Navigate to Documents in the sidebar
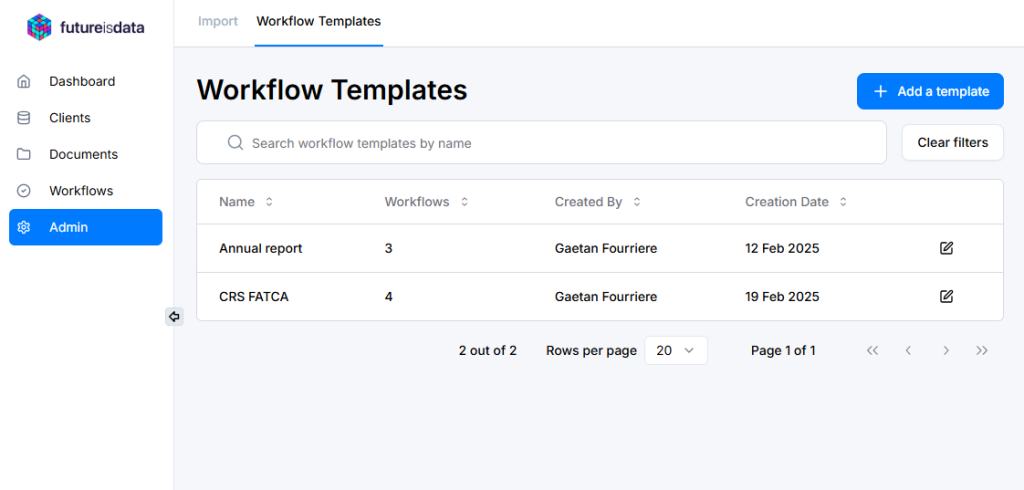1024x490 pixels. 83,154
